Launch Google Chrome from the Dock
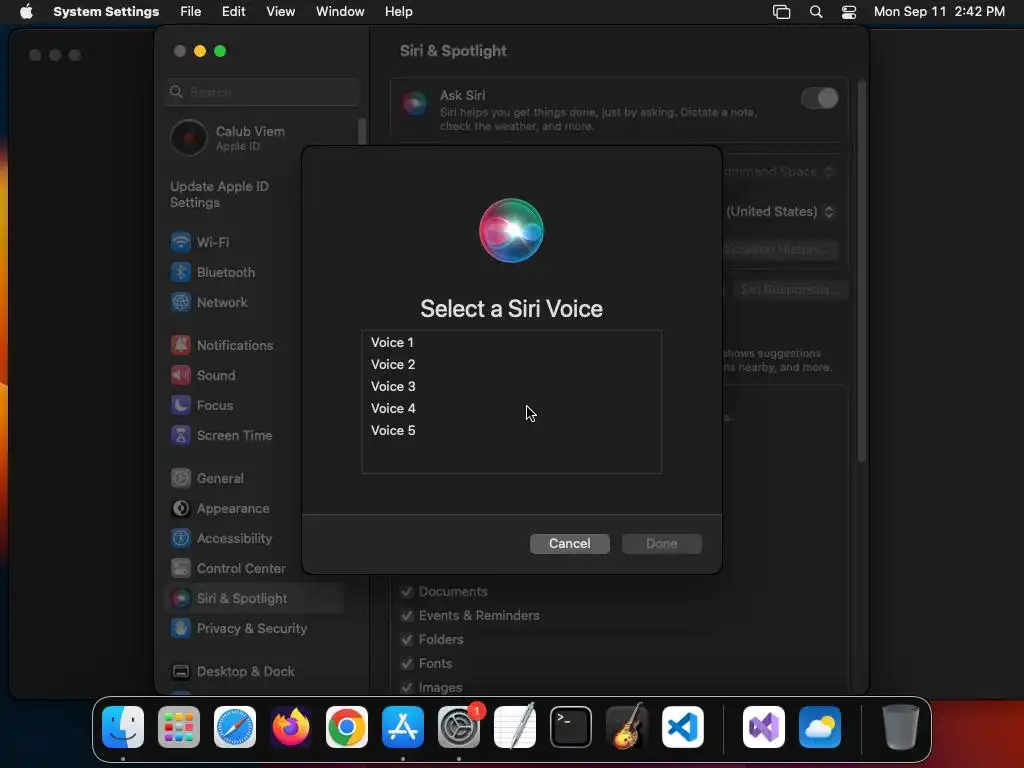This screenshot has height=768, width=1024. [347, 727]
